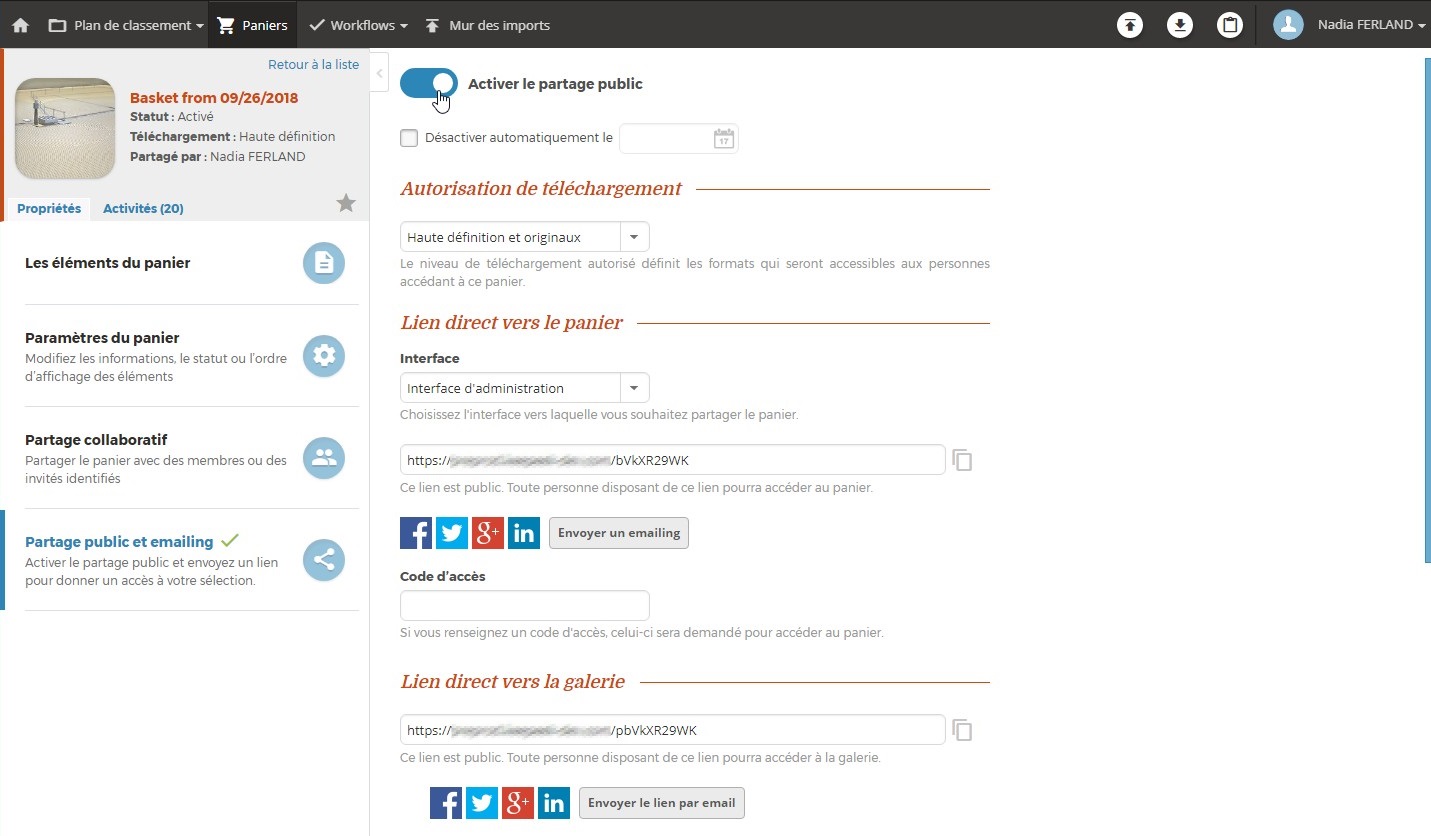This screenshot has height=836, width=1431.
Task: Open download authorization level dropdown
Action: [524, 237]
